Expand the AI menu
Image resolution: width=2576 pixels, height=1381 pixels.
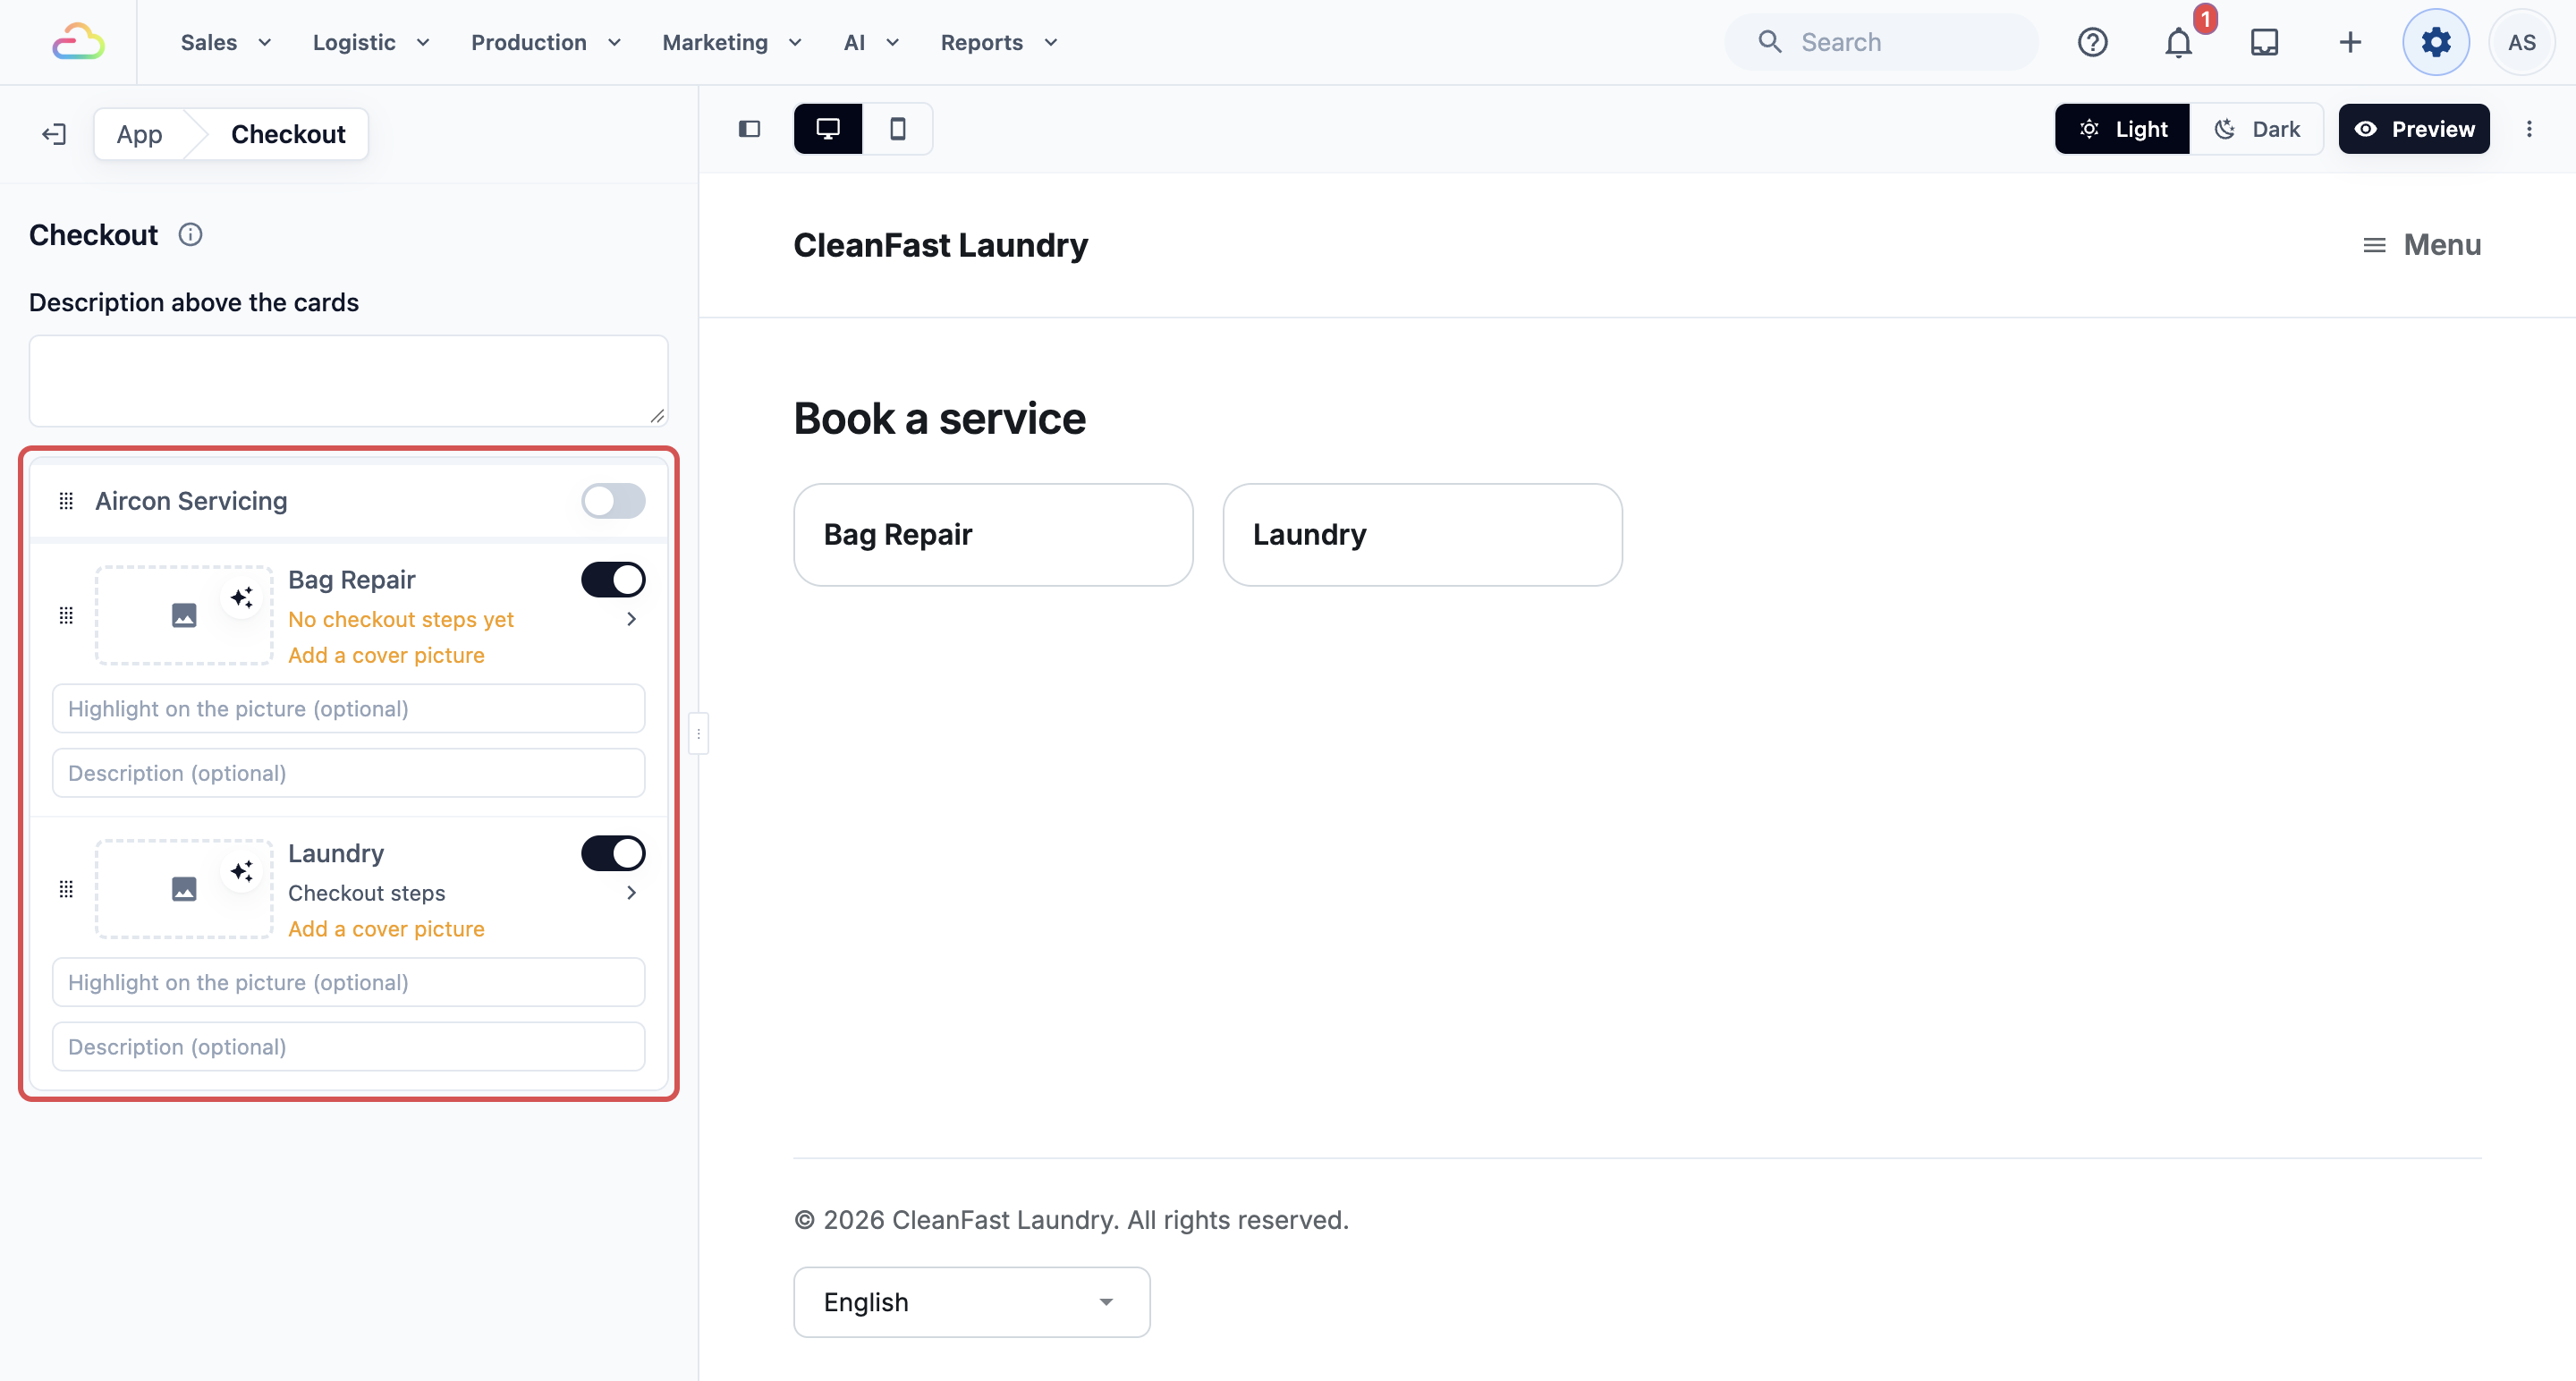tap(871, 42)
